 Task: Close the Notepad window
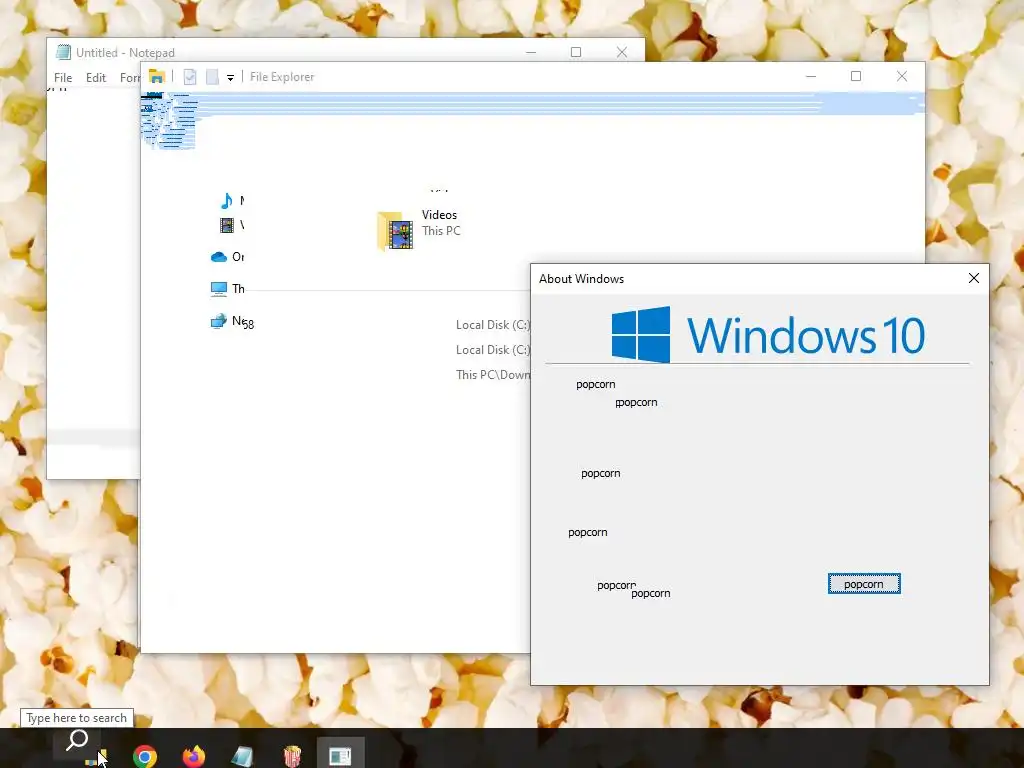point(622,52)
